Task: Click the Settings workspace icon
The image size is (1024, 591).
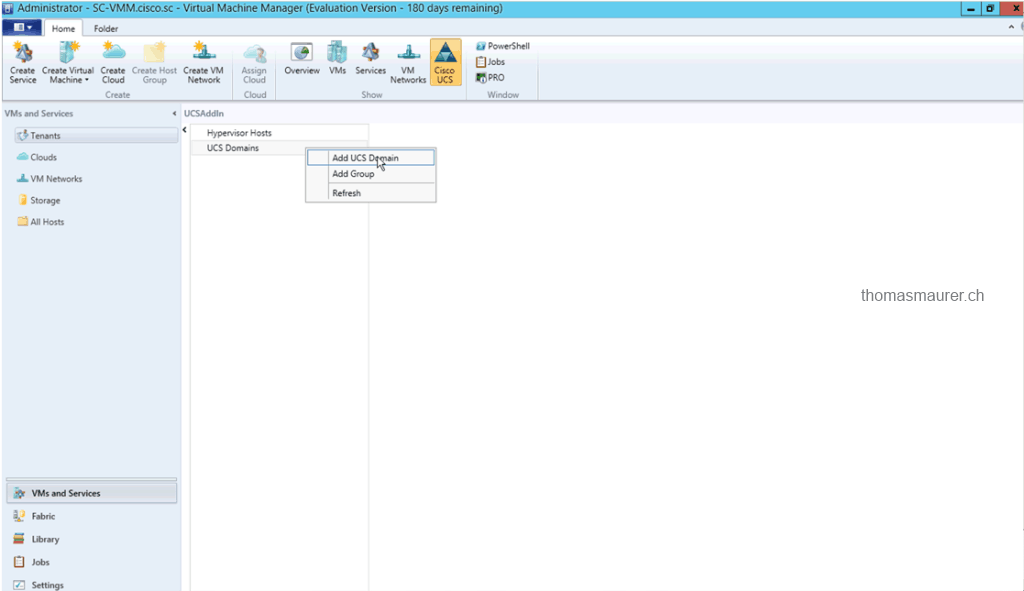Action: click(19, 584)
